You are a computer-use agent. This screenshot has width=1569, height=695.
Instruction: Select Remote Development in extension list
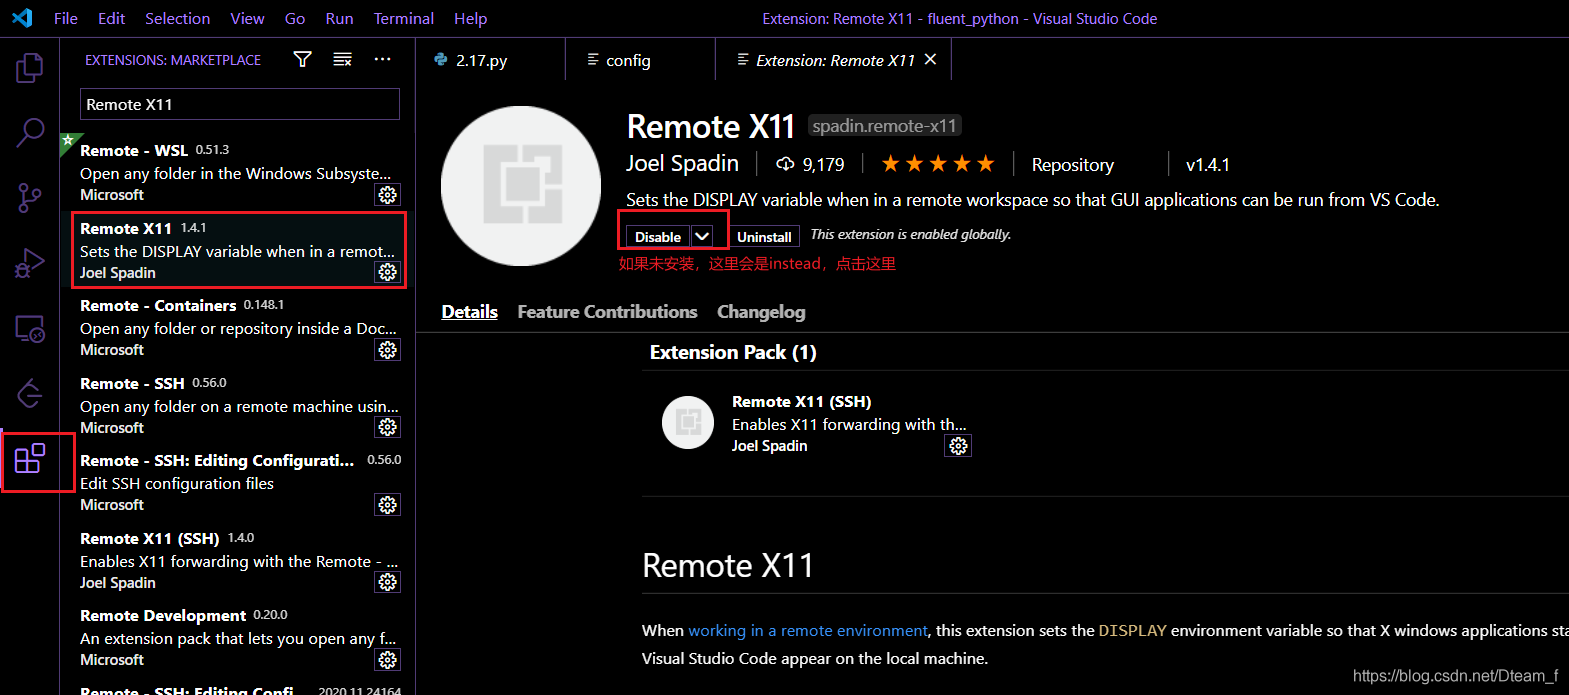coord(236,637)
